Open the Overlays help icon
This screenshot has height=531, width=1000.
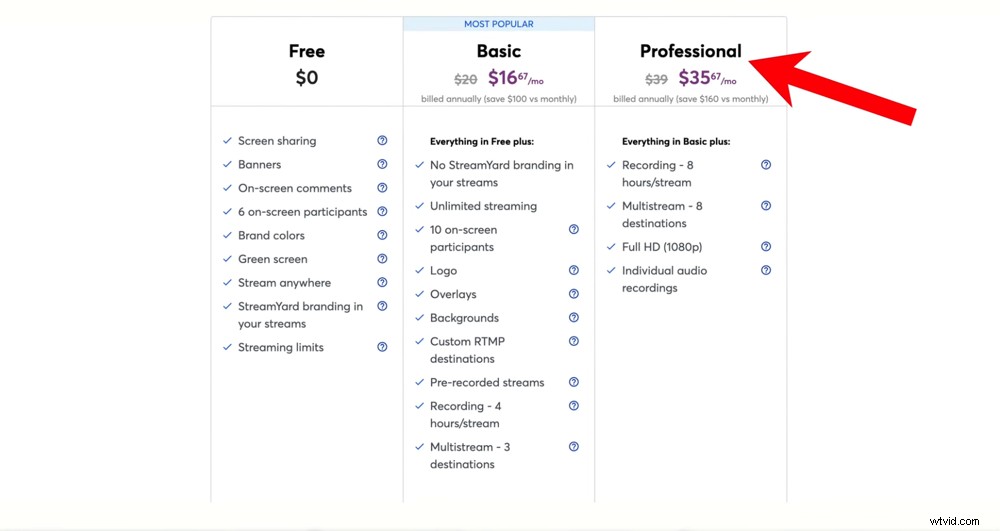pos(574,294)
